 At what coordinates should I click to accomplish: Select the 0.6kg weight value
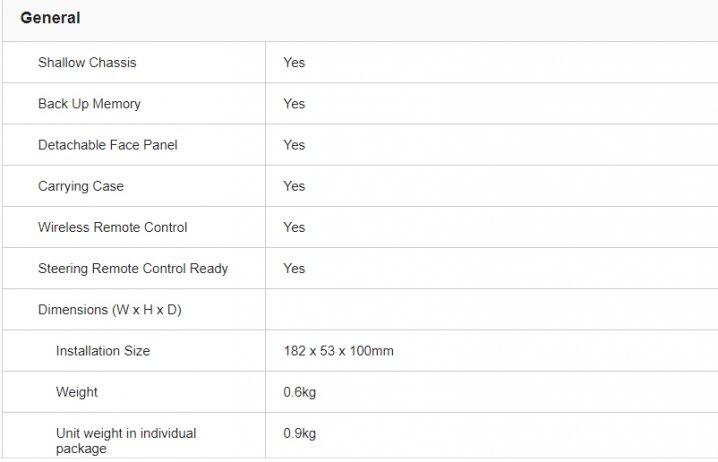[300, 392]
